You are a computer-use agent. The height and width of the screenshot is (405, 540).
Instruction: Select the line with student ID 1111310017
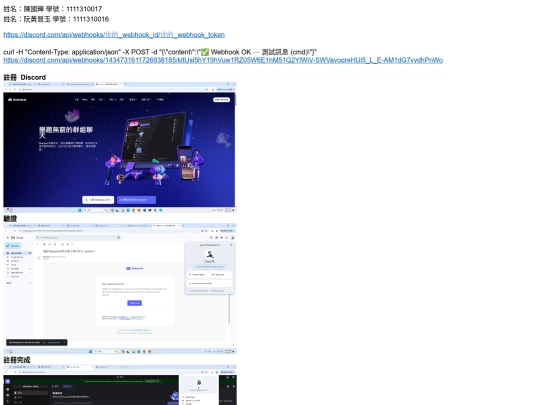point(53,9)
